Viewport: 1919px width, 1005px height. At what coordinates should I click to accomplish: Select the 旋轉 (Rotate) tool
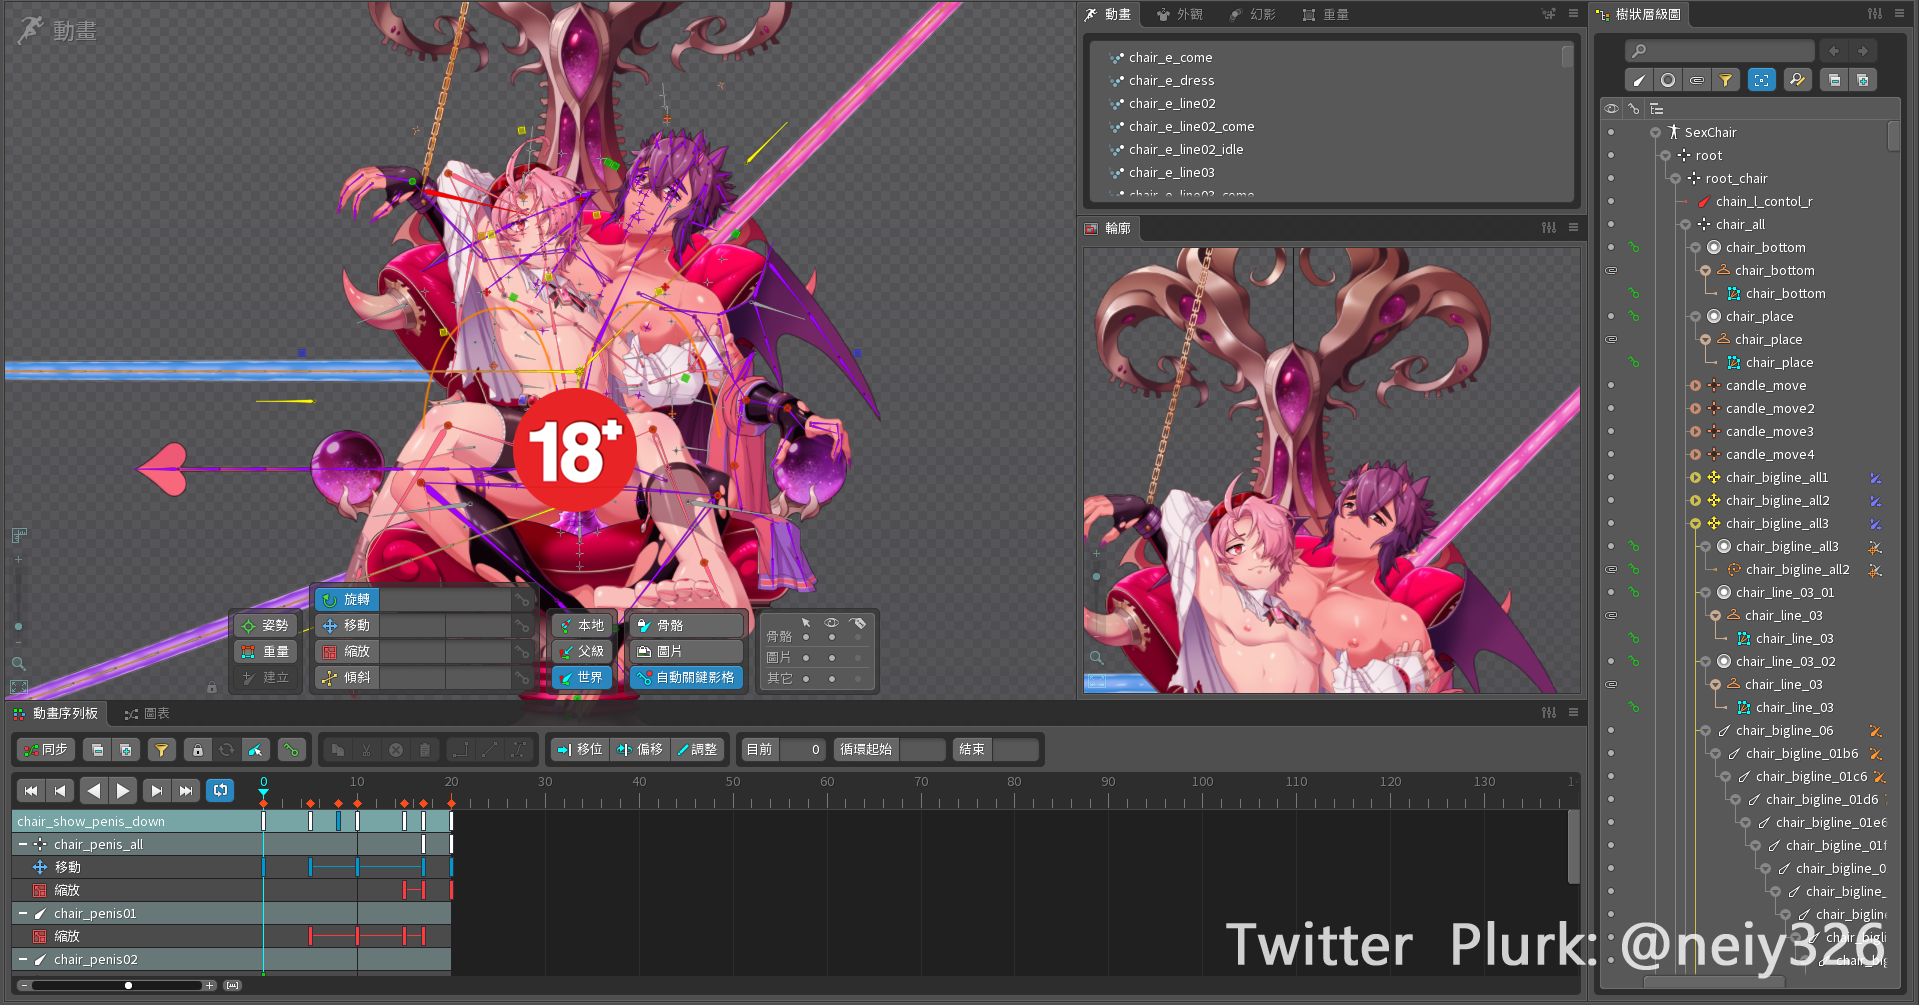347,599
